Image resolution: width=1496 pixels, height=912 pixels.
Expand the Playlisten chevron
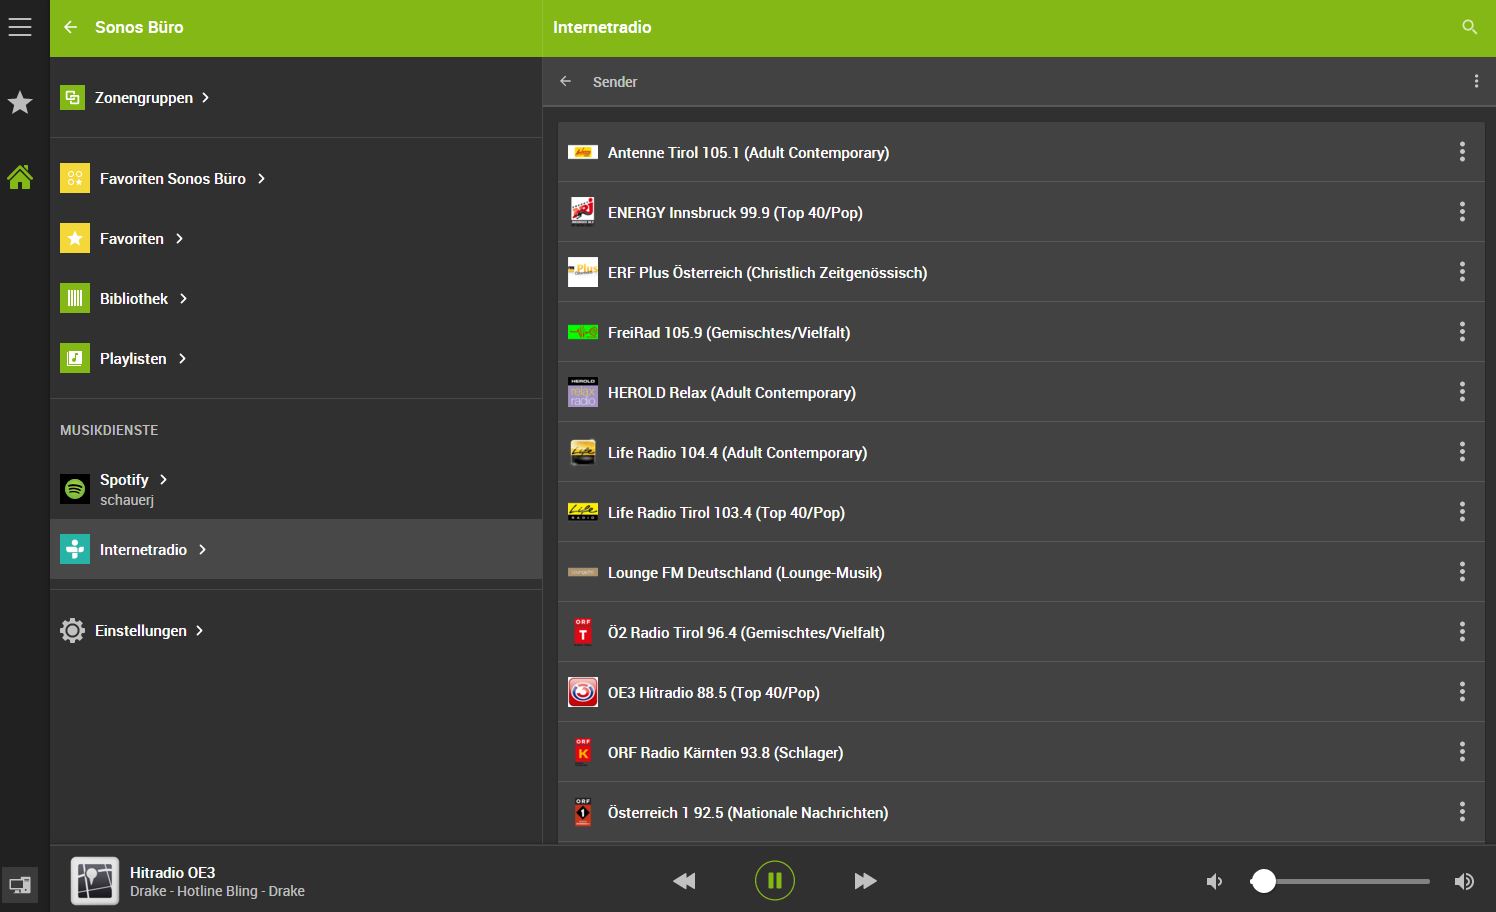pyautogui.click(x=182, y=358)
